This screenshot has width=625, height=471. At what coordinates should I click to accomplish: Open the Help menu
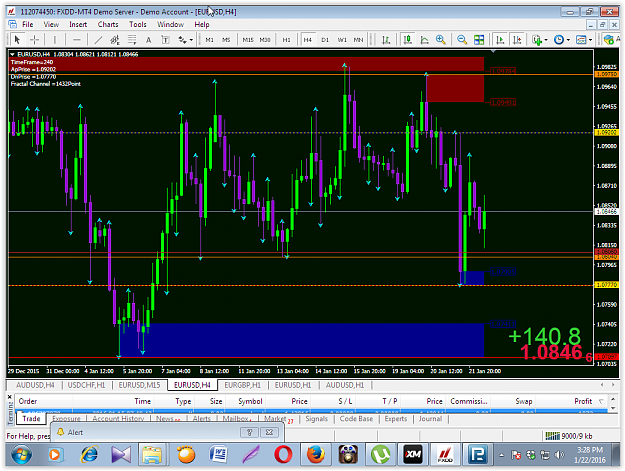[x=202, y=24]
